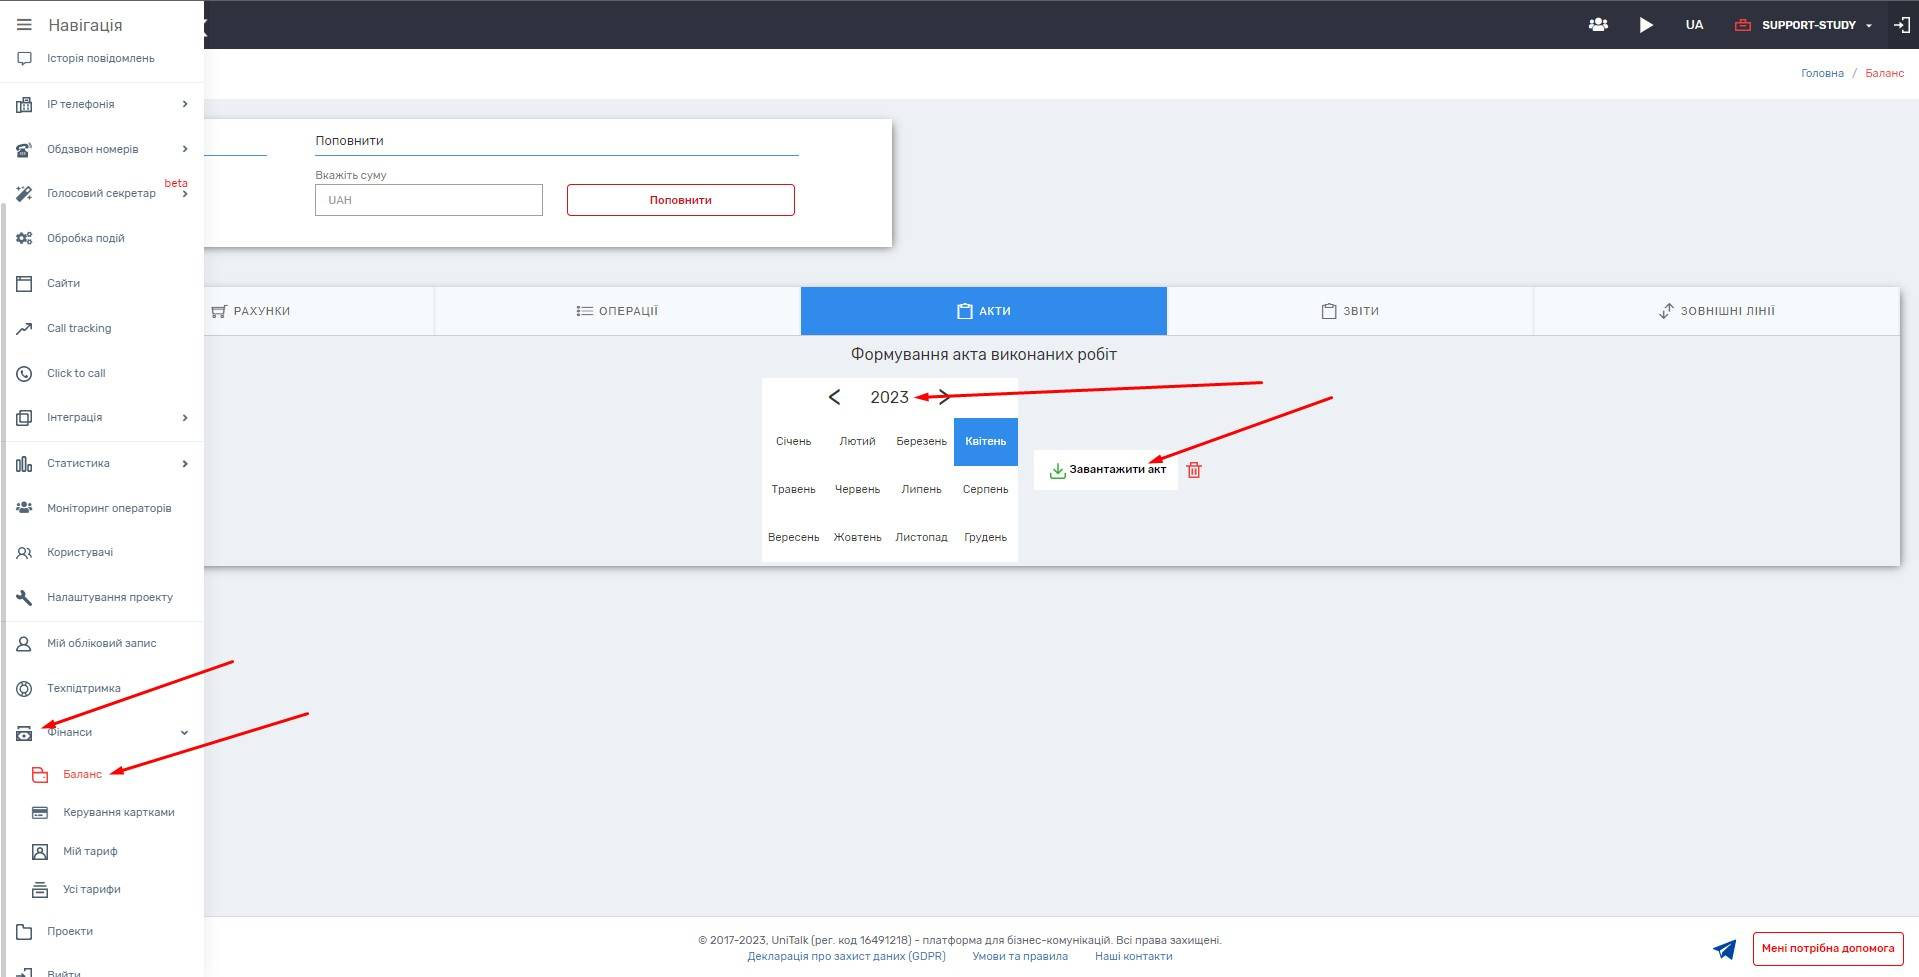Click the Click to call phone icon
The image size is (1919, 977).
tap(24, 373)
